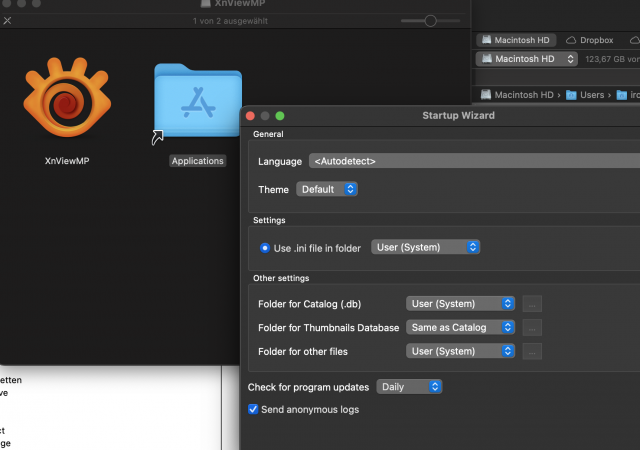Open the Language Autodetect dropdown

474,161
